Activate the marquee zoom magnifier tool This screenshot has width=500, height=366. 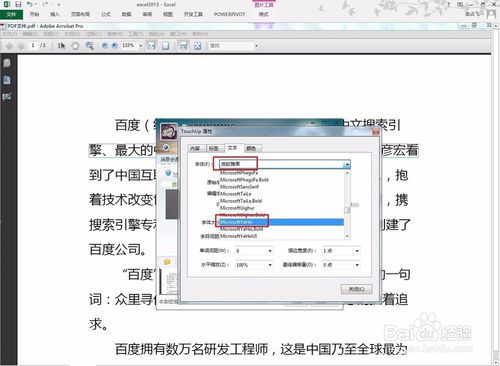[x=89, y=46]
